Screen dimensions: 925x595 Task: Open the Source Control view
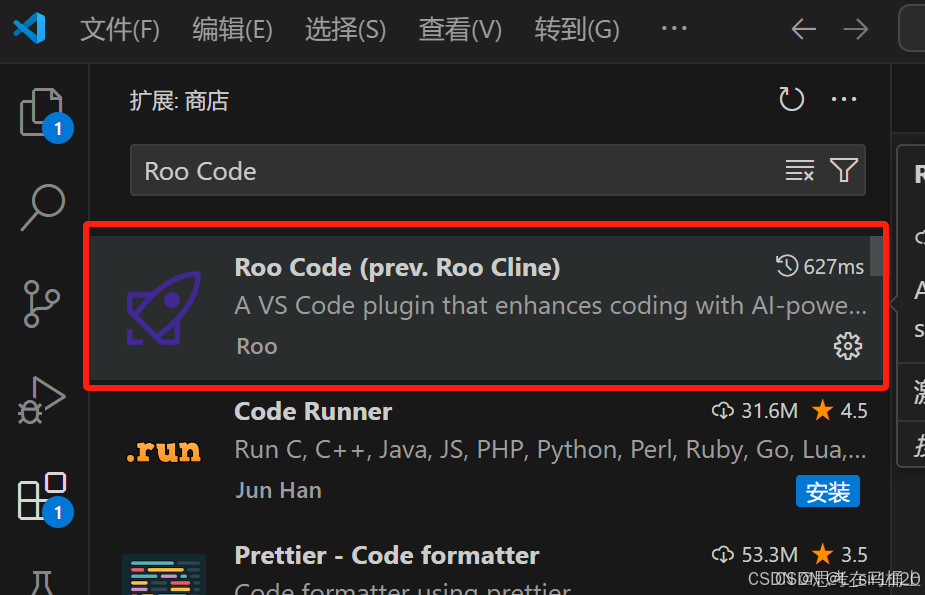coord(41,304)
